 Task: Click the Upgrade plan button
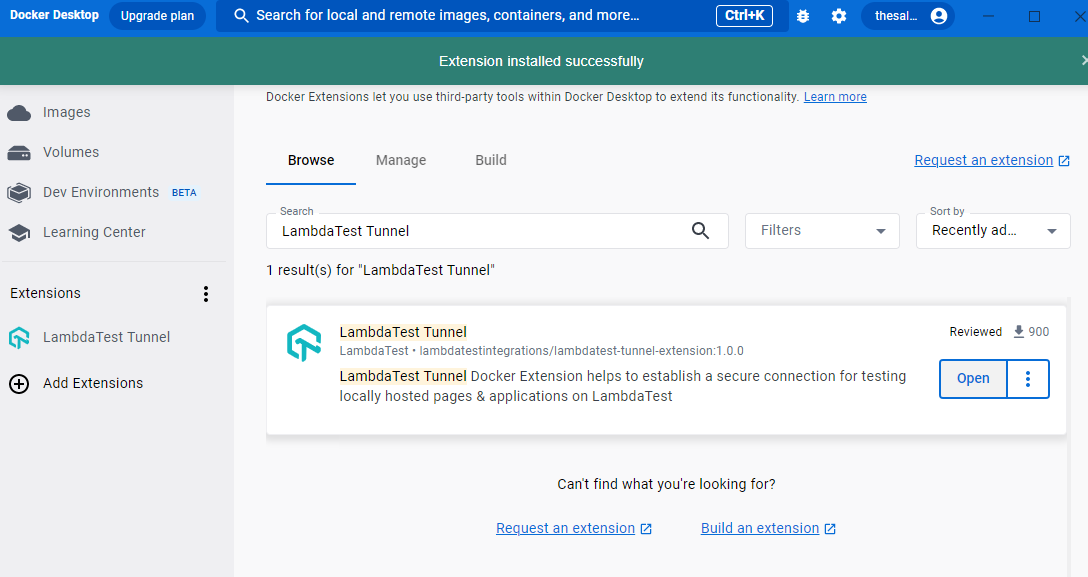click(x=157, y=16)
